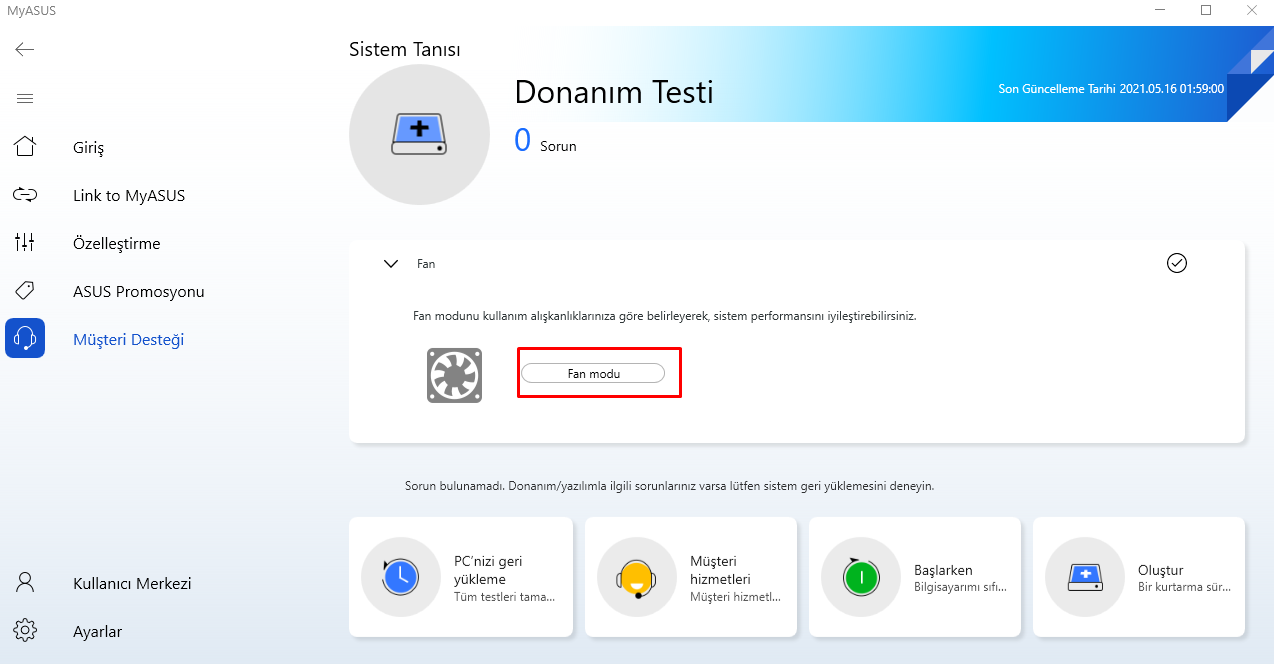Click the blue clock restore icon

pyautogui.click(x=401, y=577)
